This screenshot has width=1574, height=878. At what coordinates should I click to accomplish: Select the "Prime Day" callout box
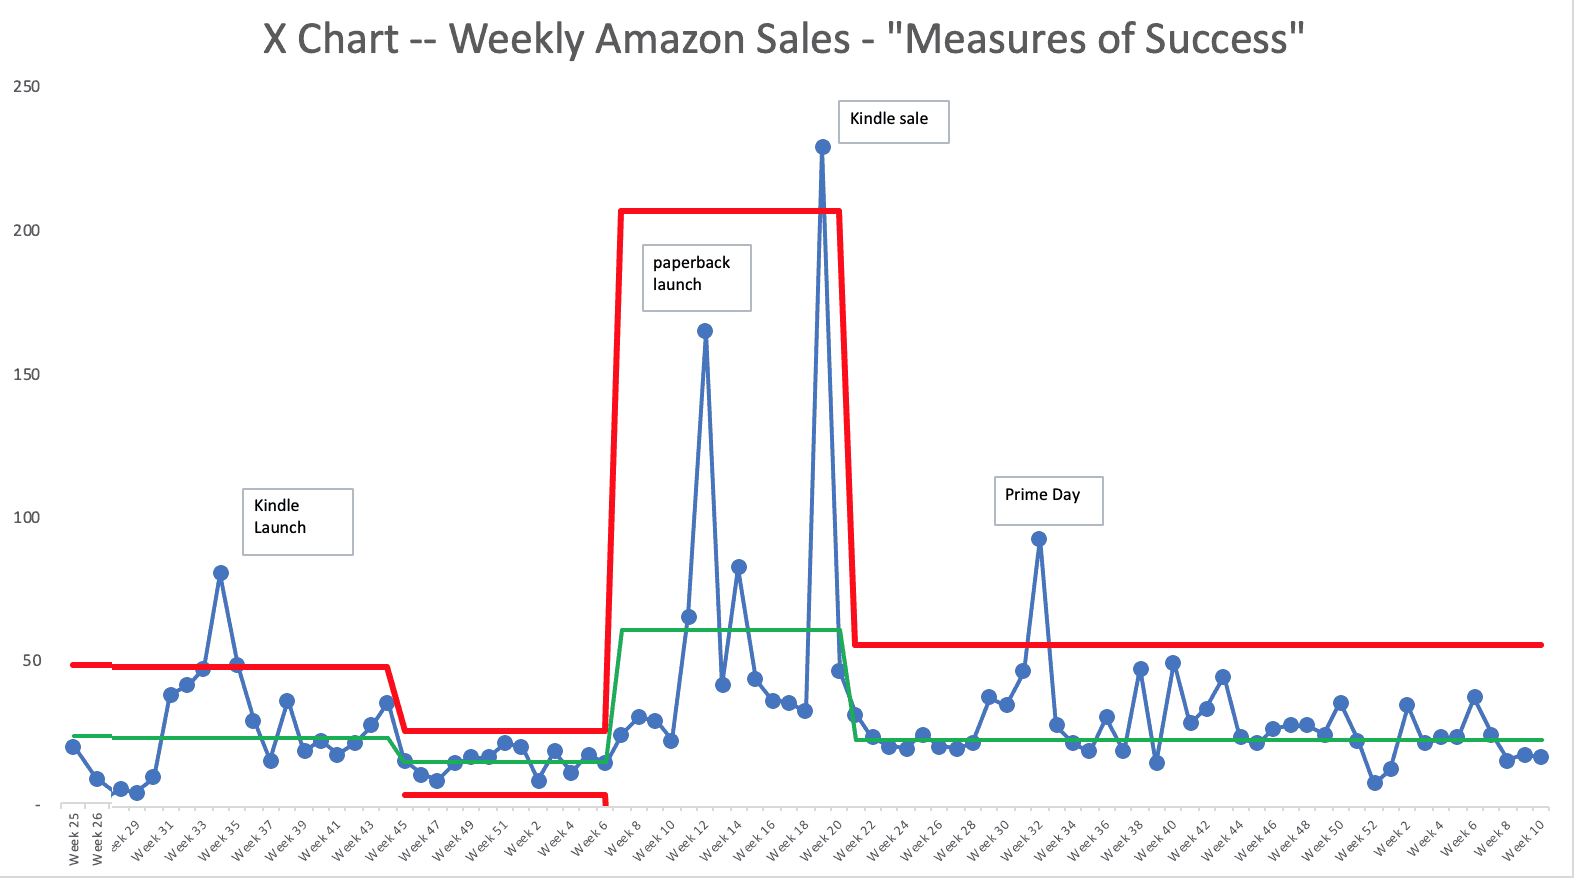click(x=1047, y=500)
